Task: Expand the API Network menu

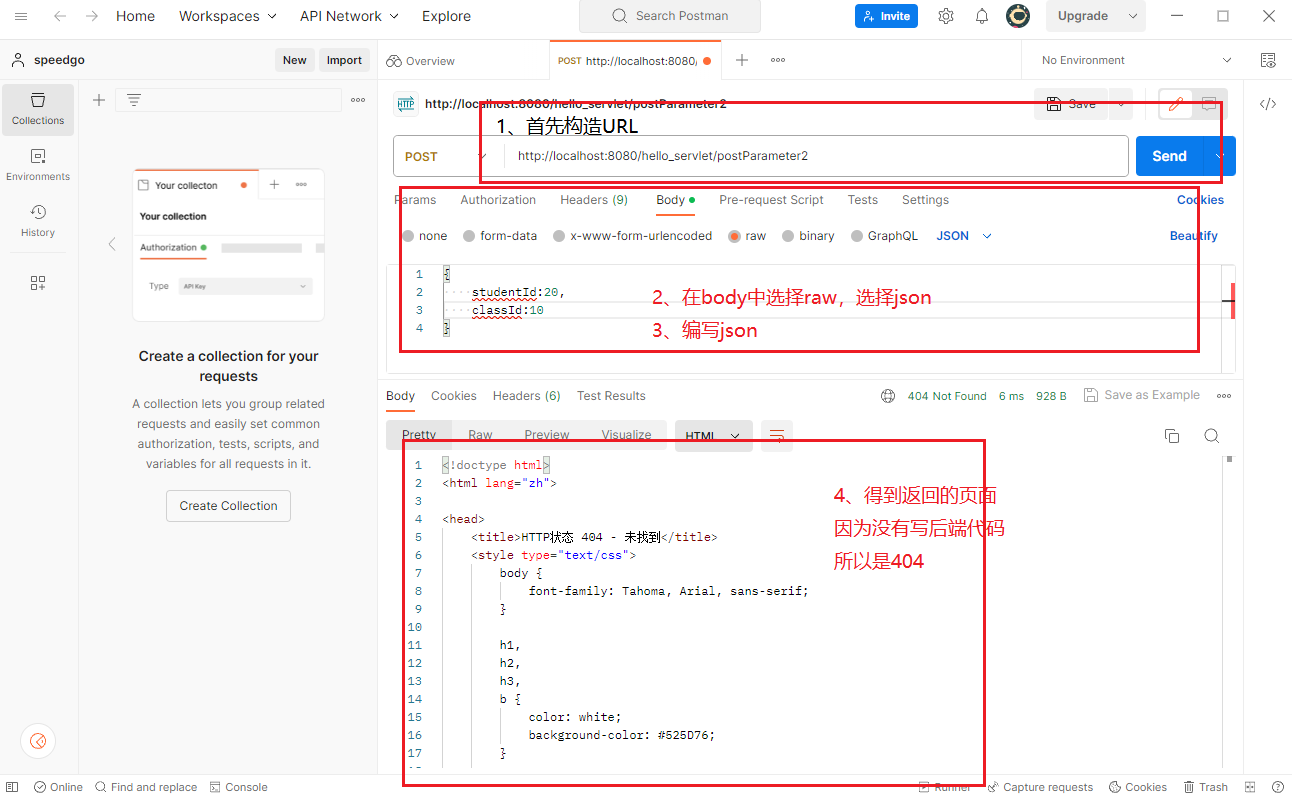Action: click(349, 16)
